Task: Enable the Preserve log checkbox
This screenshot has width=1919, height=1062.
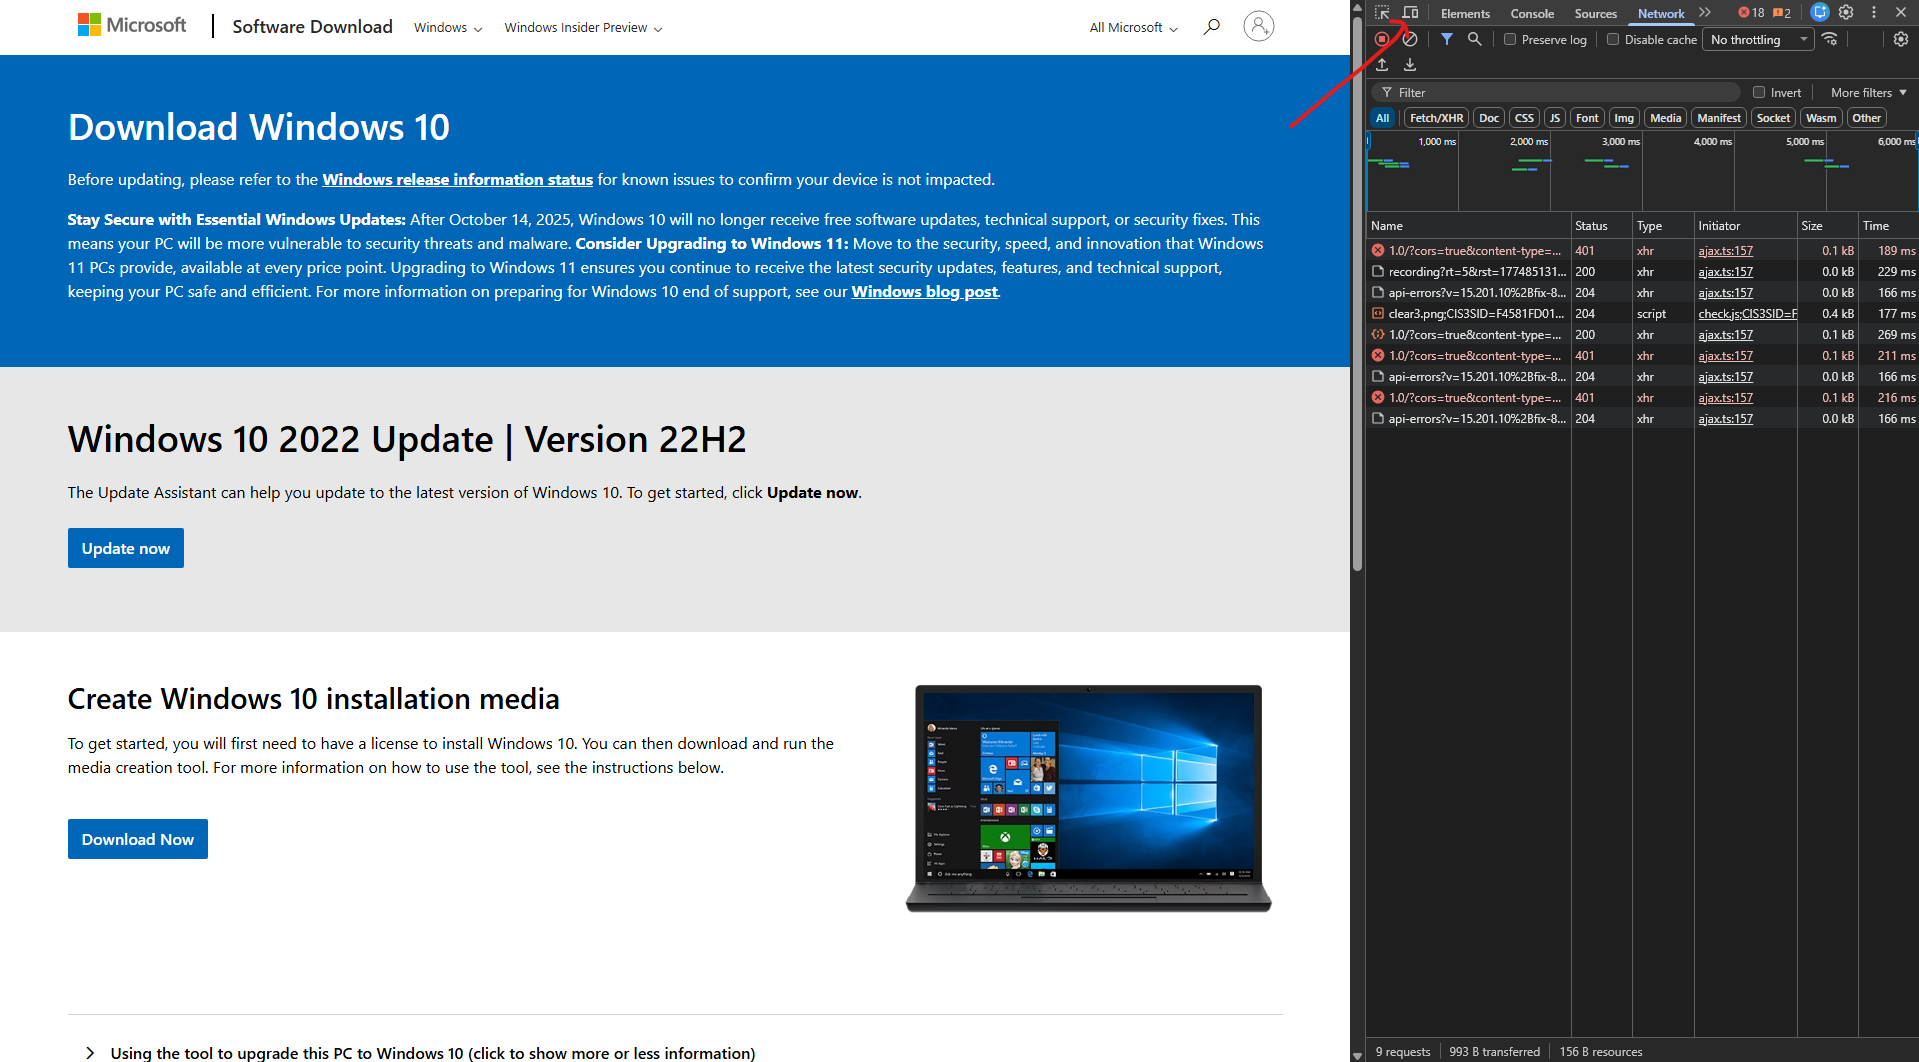Action: pos(1510,39)
